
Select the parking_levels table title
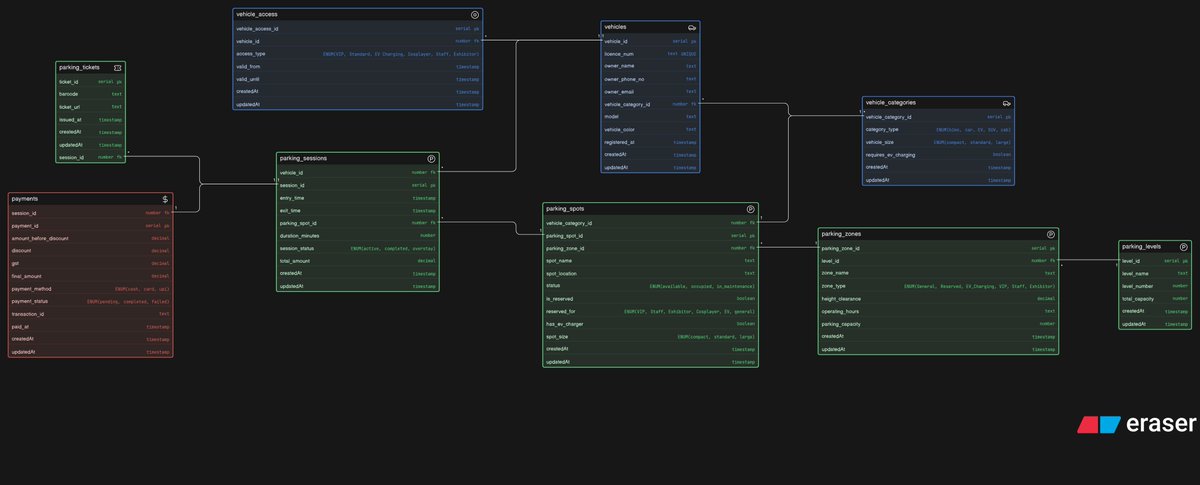coord(1141,246)
